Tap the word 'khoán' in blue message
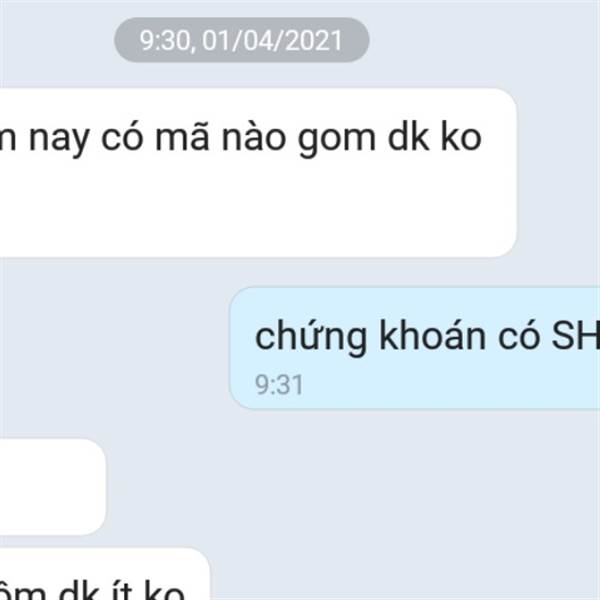Screen dimensions: 600x600 coord(432,334)
